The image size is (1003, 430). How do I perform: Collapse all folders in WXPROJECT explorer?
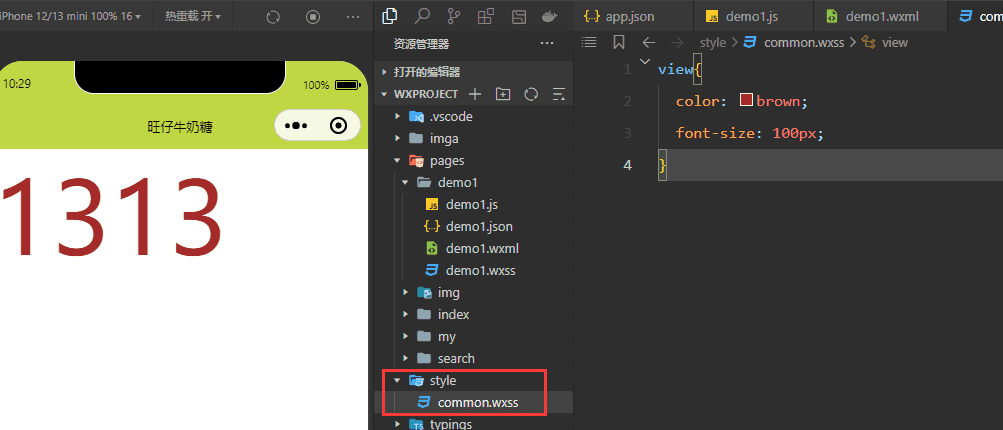[x=558, y=94]
